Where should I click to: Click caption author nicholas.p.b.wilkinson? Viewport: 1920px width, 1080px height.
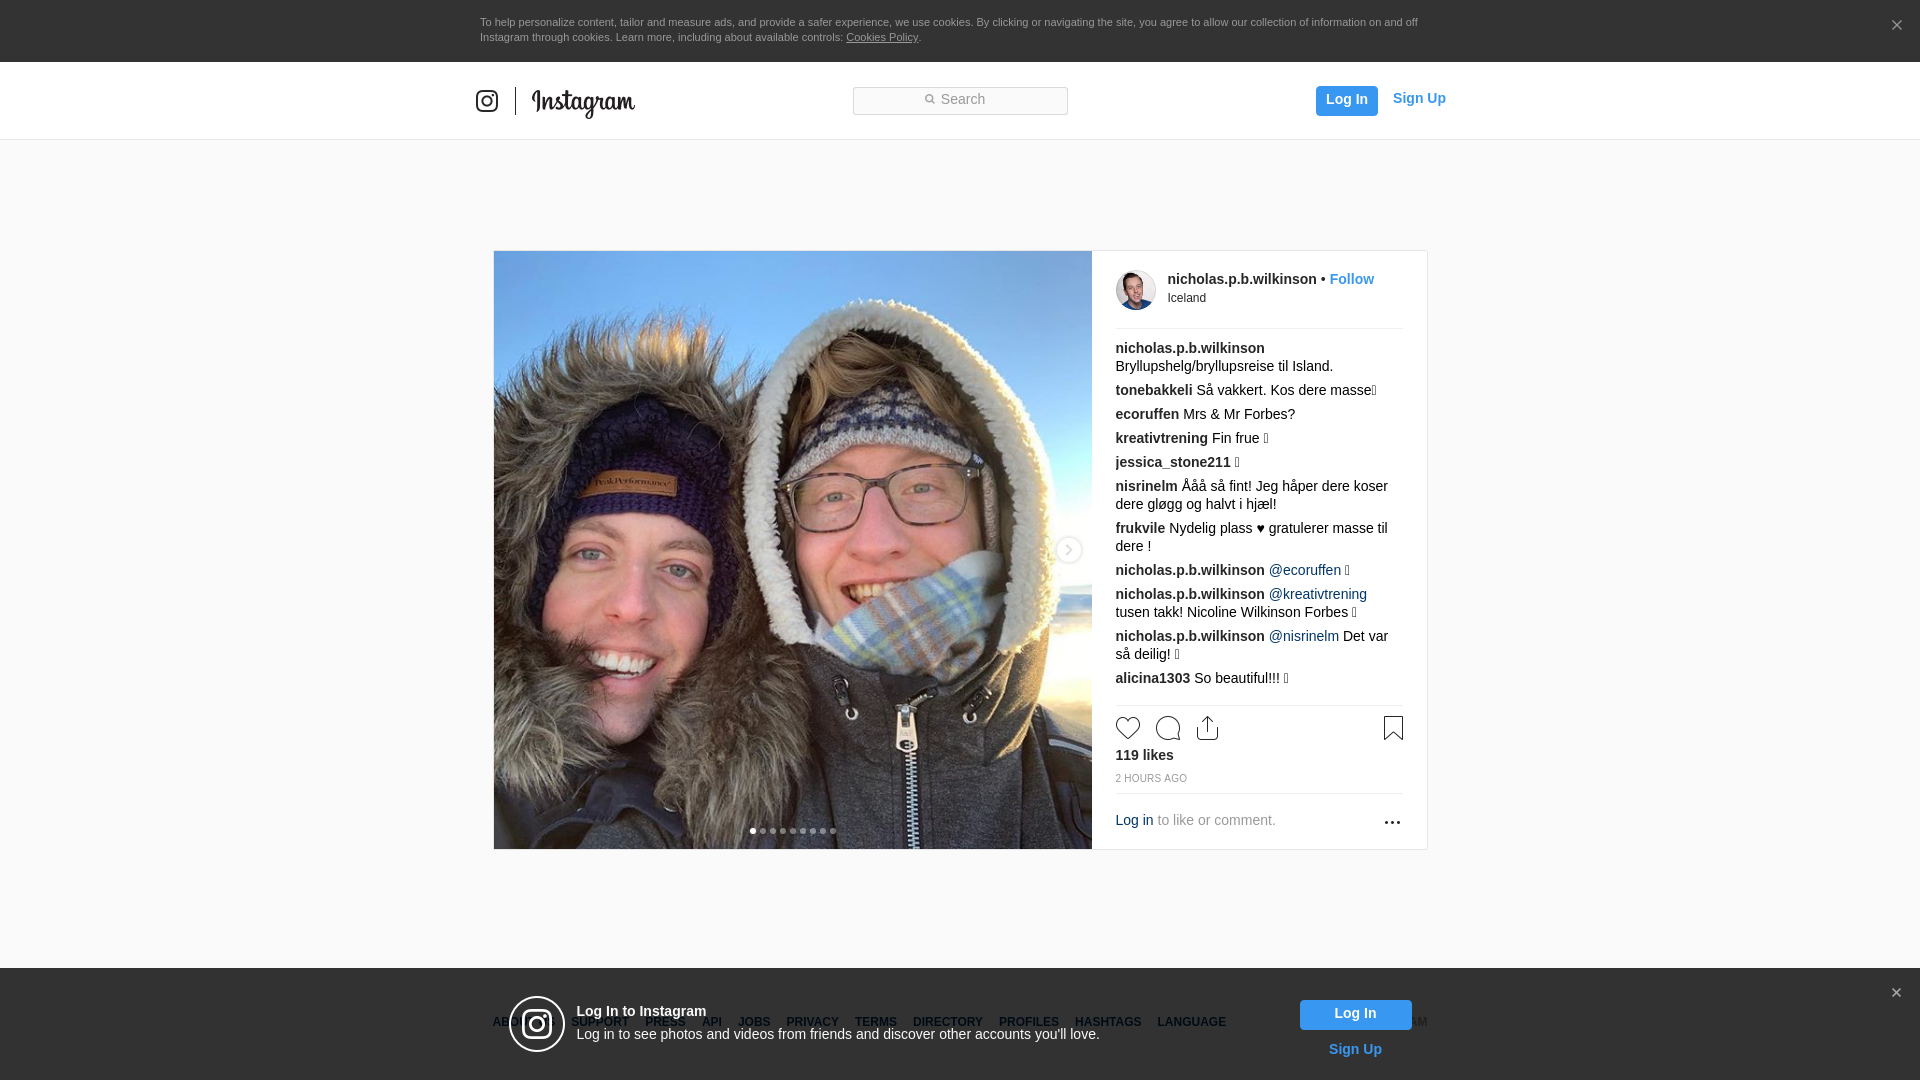[x=1189, y=348]
